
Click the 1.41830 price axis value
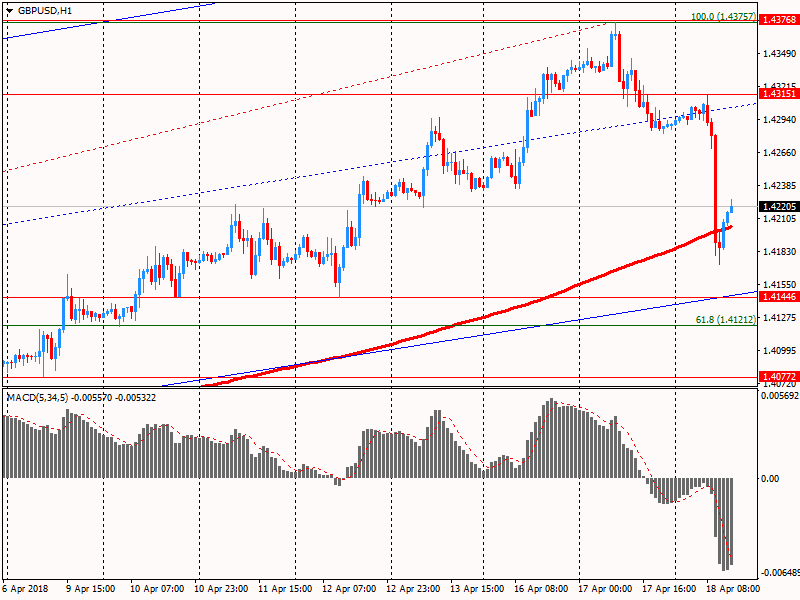(x=780, y=252)
